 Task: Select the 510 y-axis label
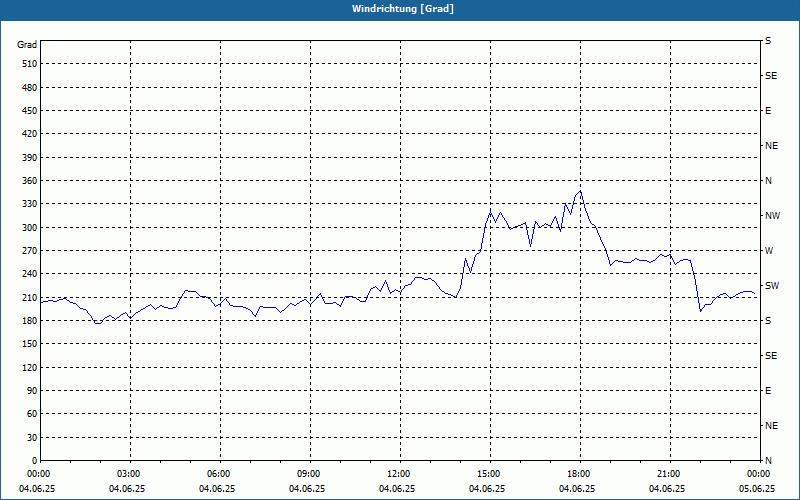(30, 64)
